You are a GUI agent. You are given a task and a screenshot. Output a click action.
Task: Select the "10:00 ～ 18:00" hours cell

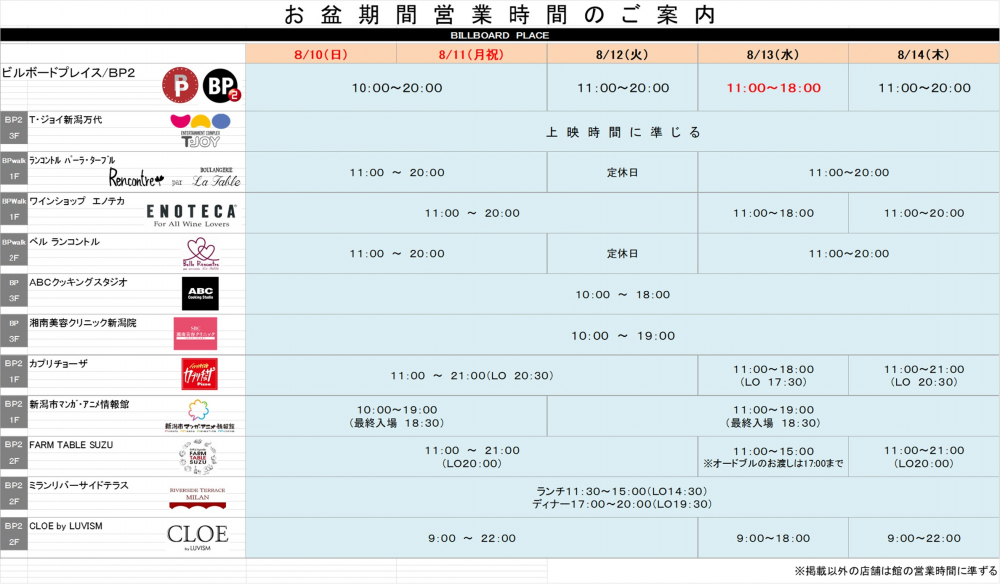622,295
